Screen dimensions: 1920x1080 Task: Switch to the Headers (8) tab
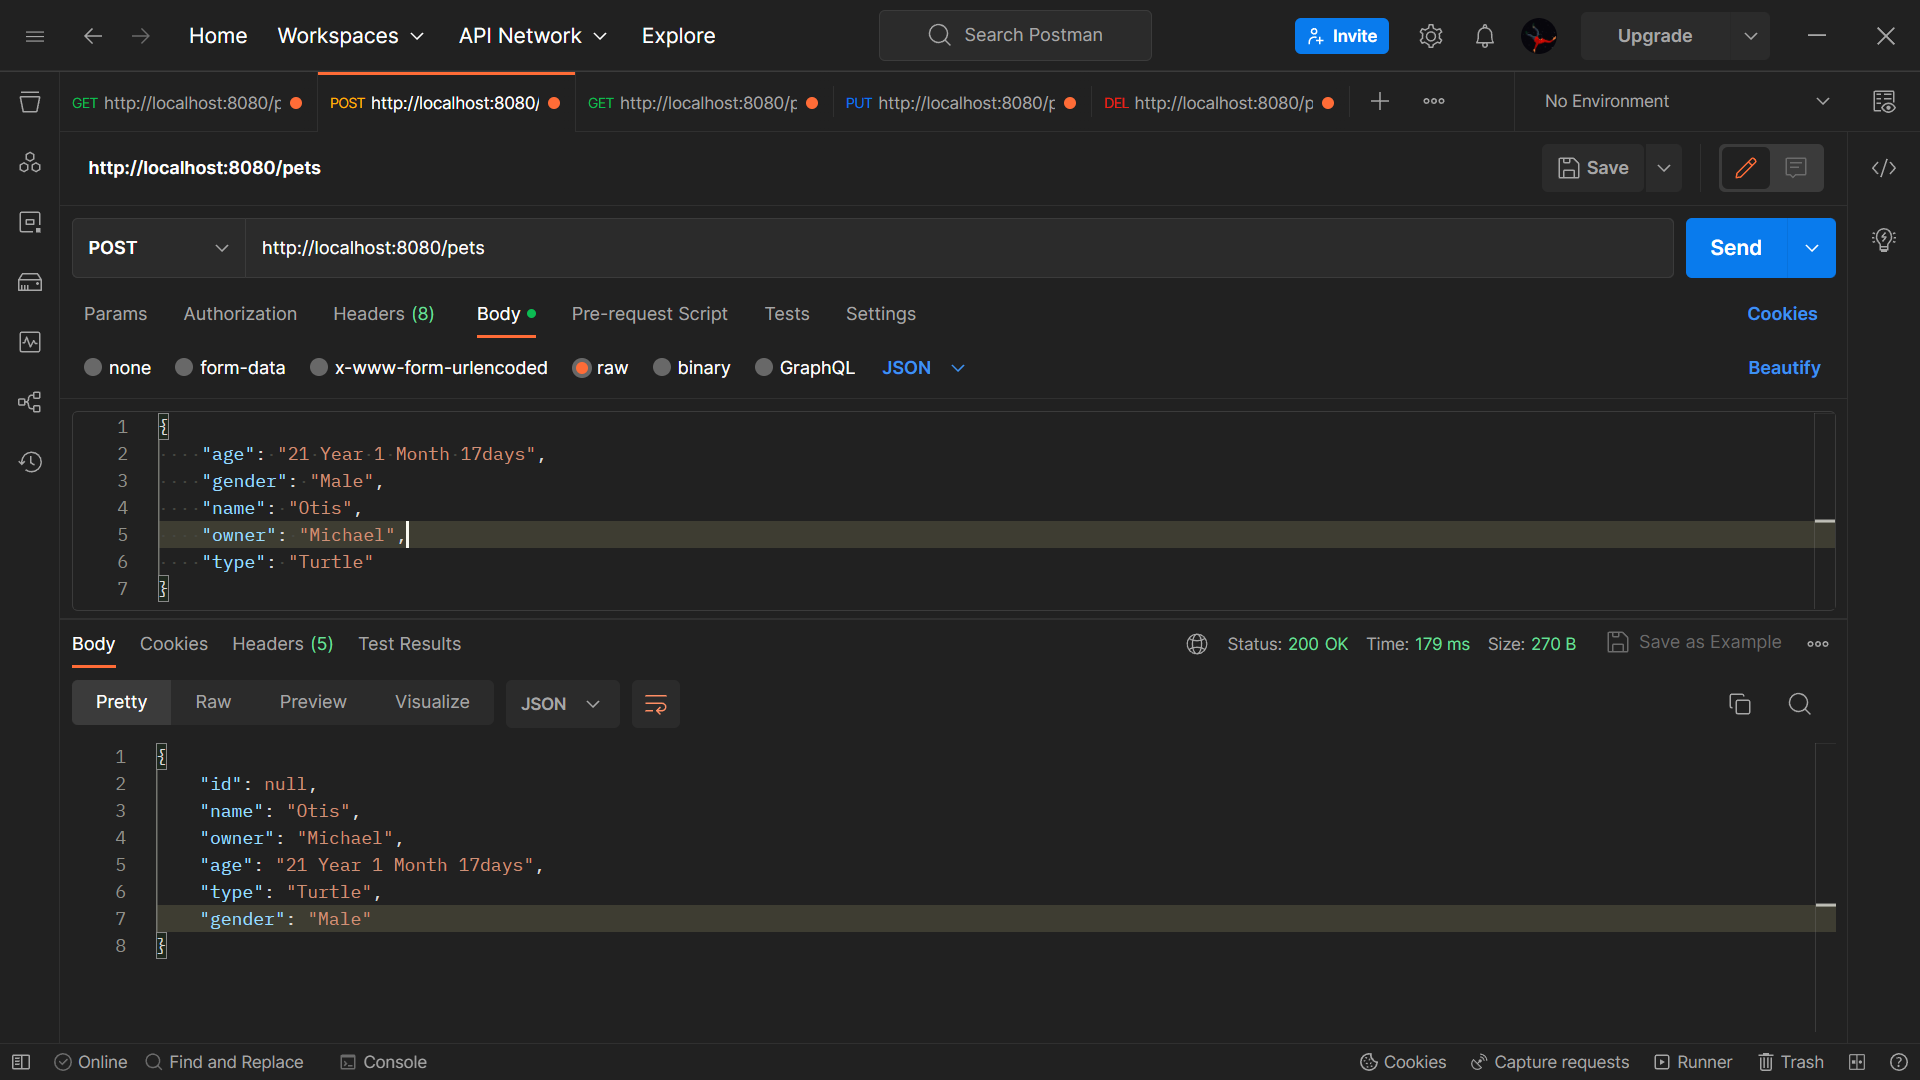point(383,314)
